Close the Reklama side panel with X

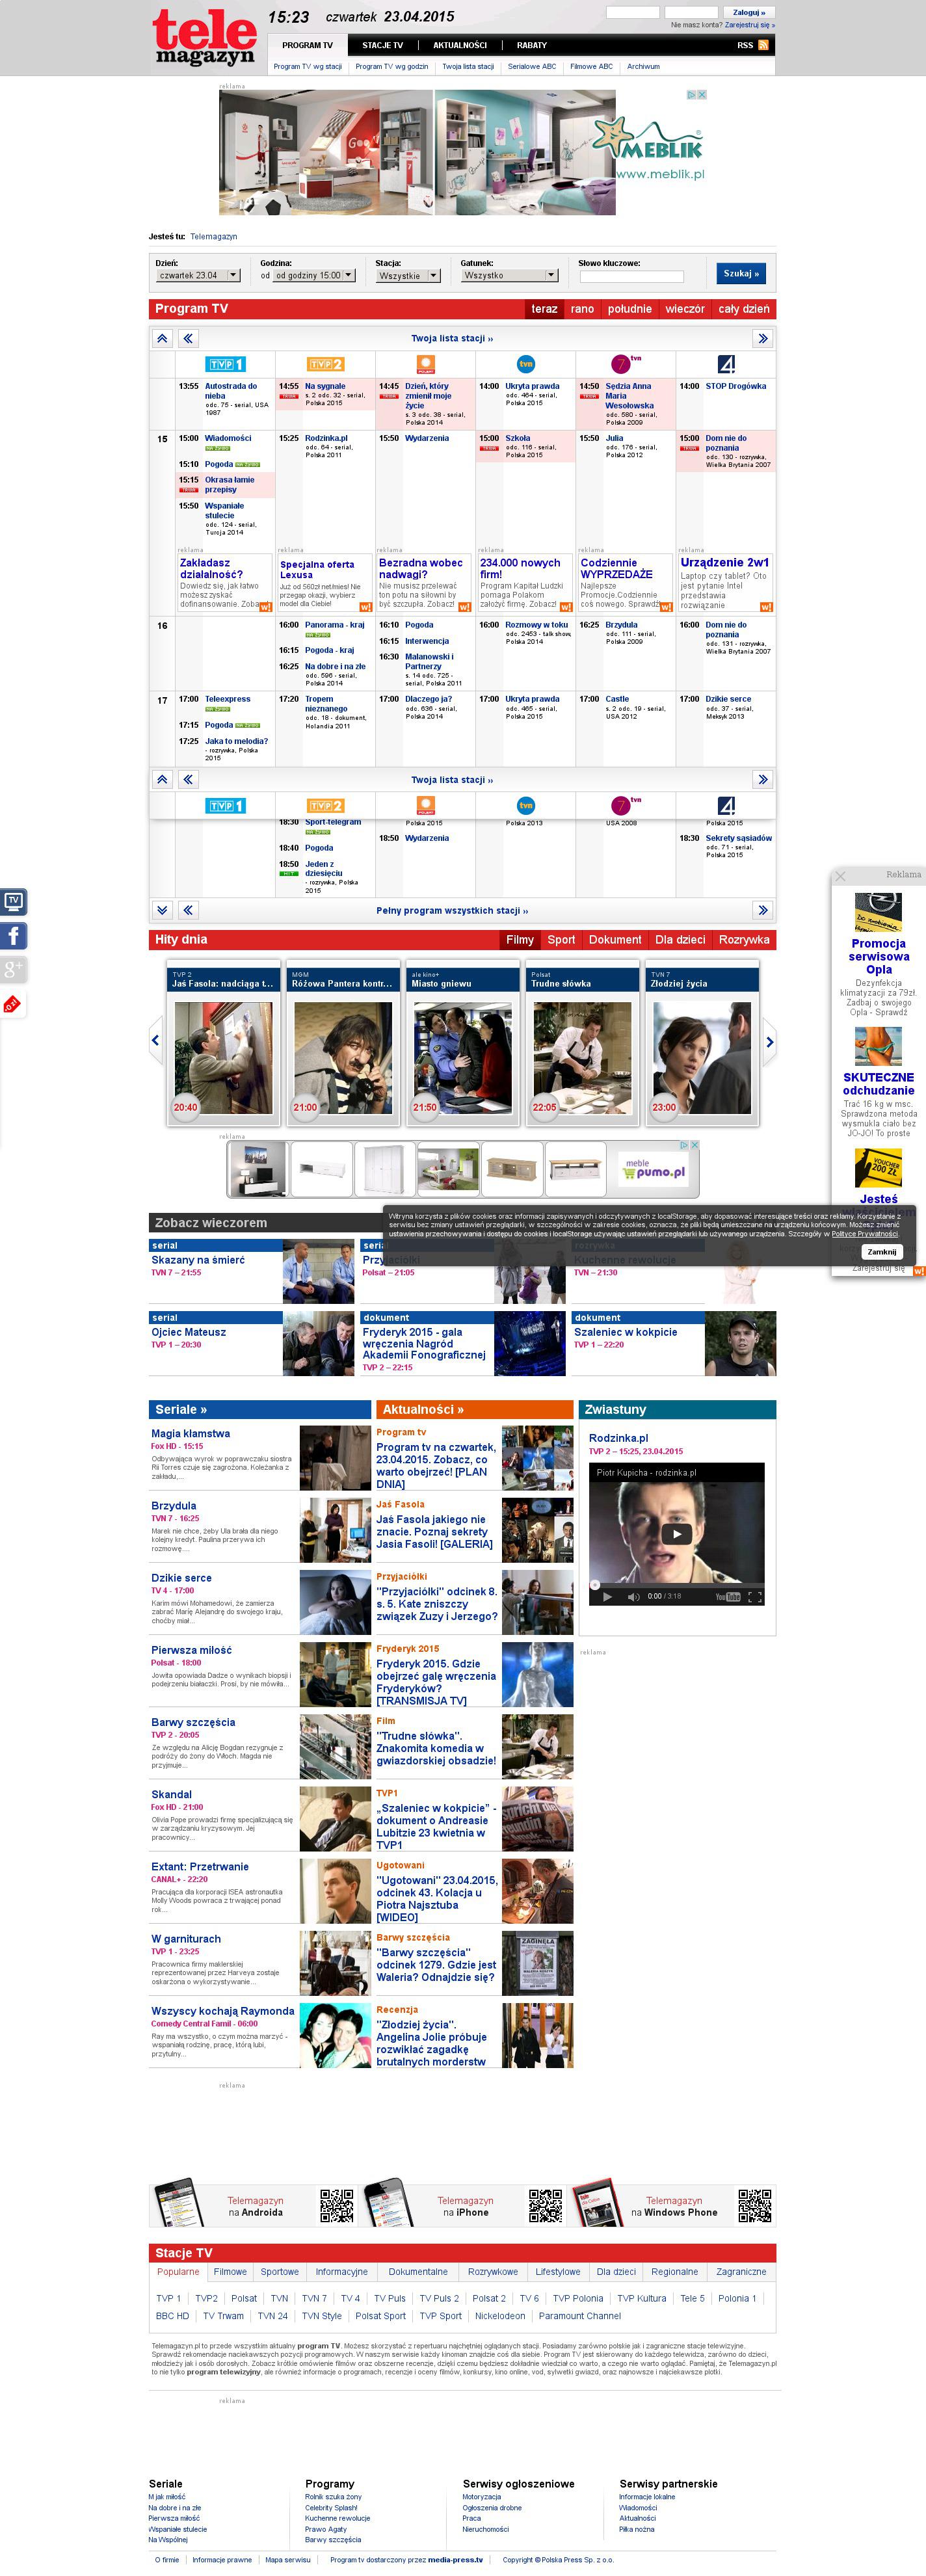(841, 876)
